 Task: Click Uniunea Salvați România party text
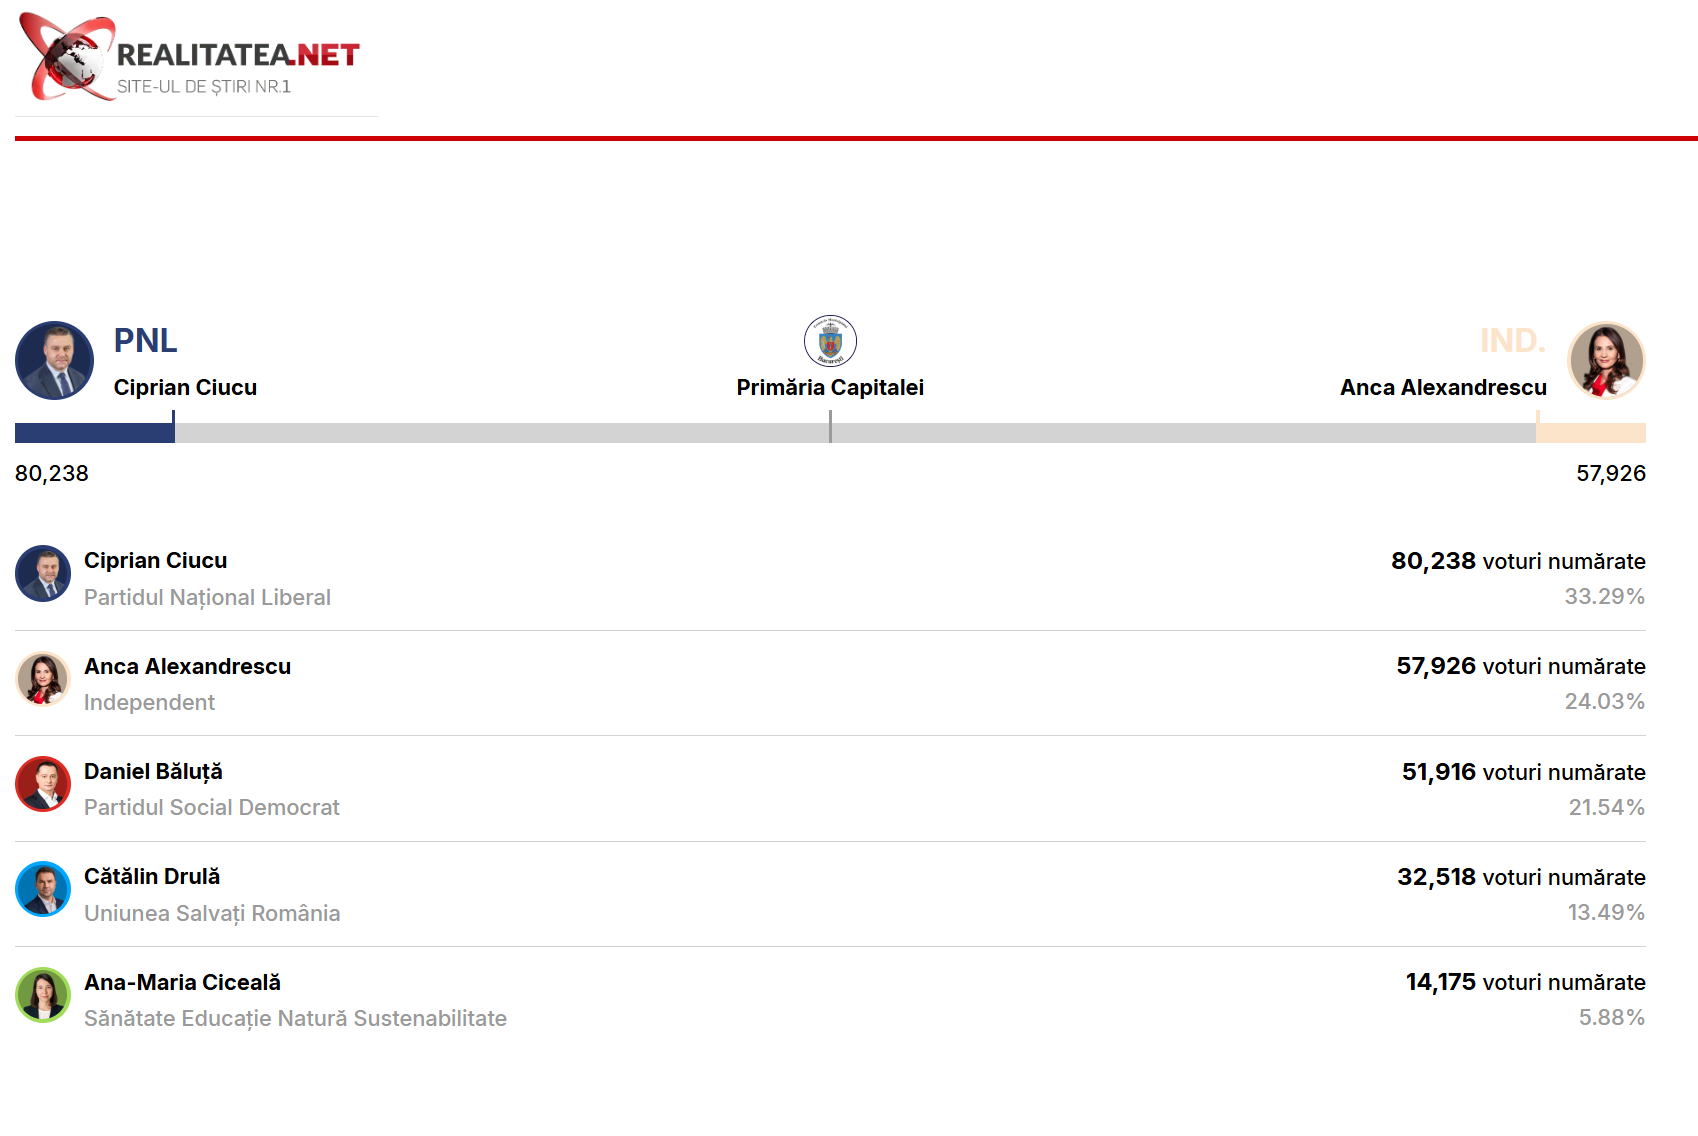[212, 914]
